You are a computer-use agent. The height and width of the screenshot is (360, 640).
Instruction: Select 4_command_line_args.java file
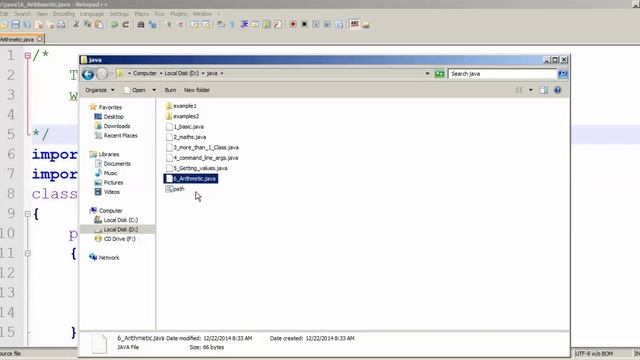point(202,158)
